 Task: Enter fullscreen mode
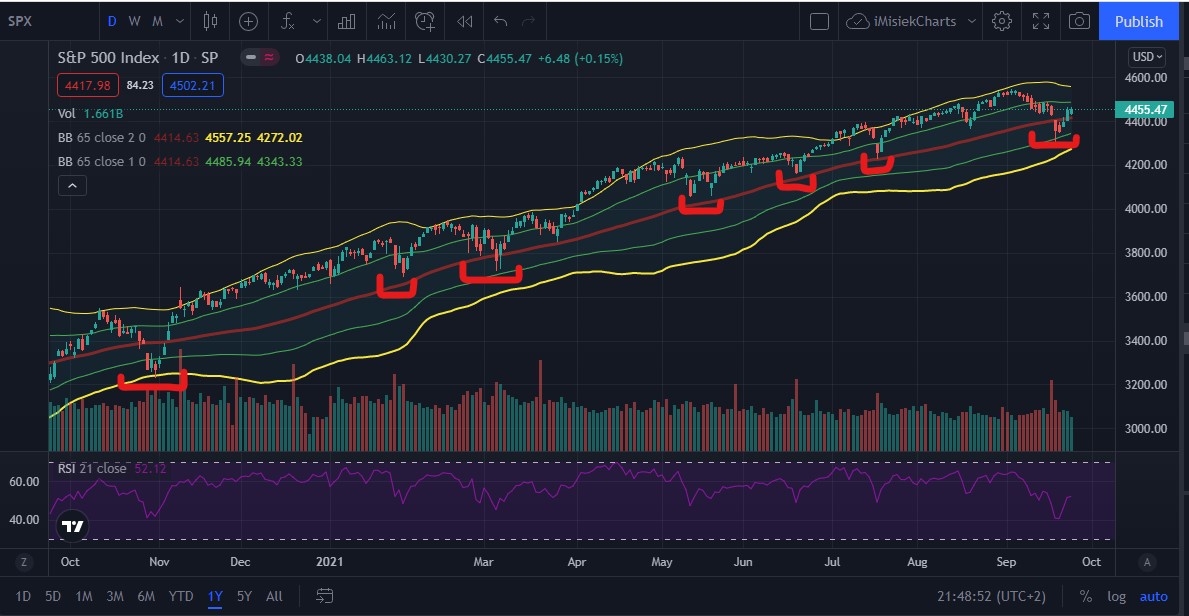1041,21
